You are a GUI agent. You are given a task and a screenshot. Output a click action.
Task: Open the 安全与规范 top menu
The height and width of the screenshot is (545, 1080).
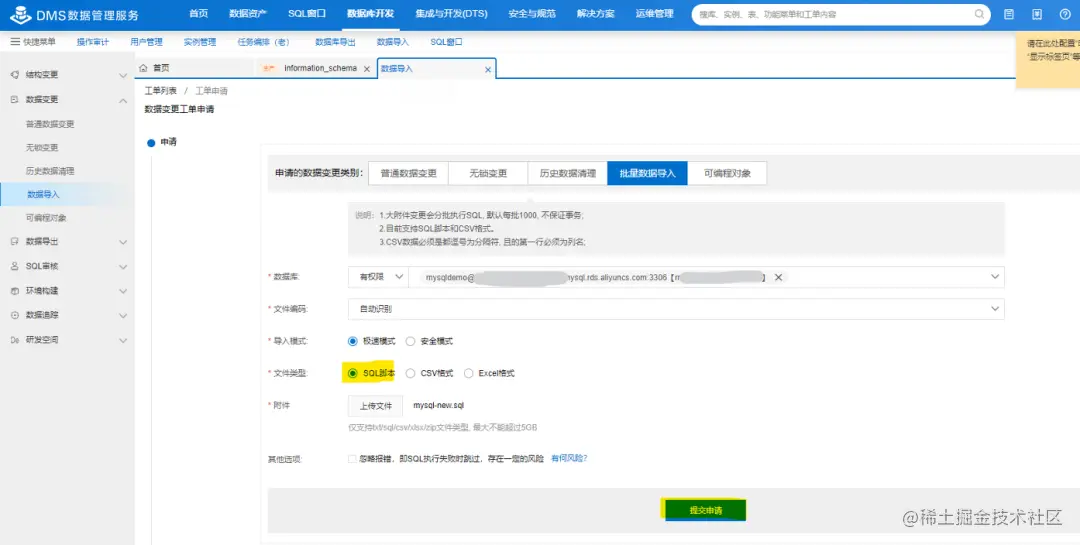pos(532,14)
